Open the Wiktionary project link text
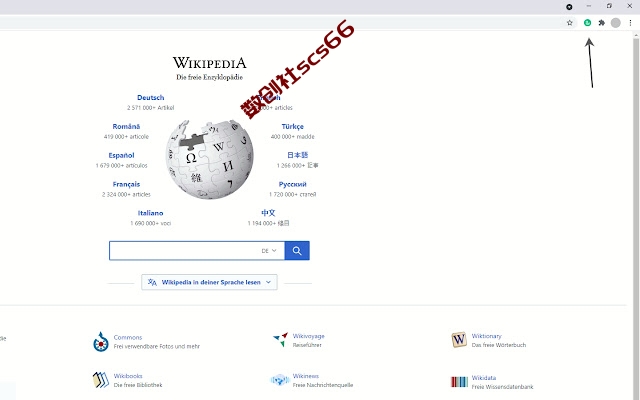 pos(487,336)
